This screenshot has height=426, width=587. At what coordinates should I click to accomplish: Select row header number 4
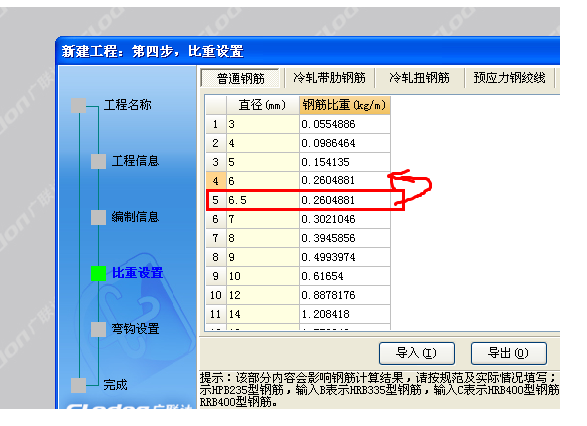pos(216,181)
